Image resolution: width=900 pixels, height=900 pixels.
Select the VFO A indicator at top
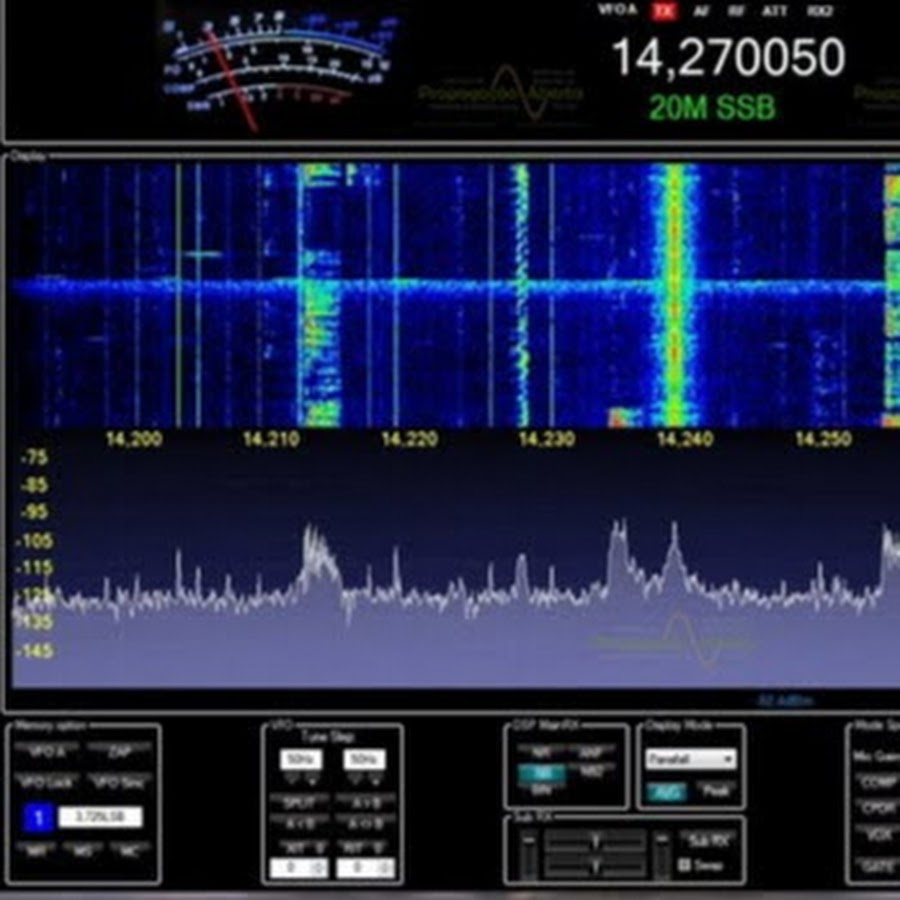[618, 10]
